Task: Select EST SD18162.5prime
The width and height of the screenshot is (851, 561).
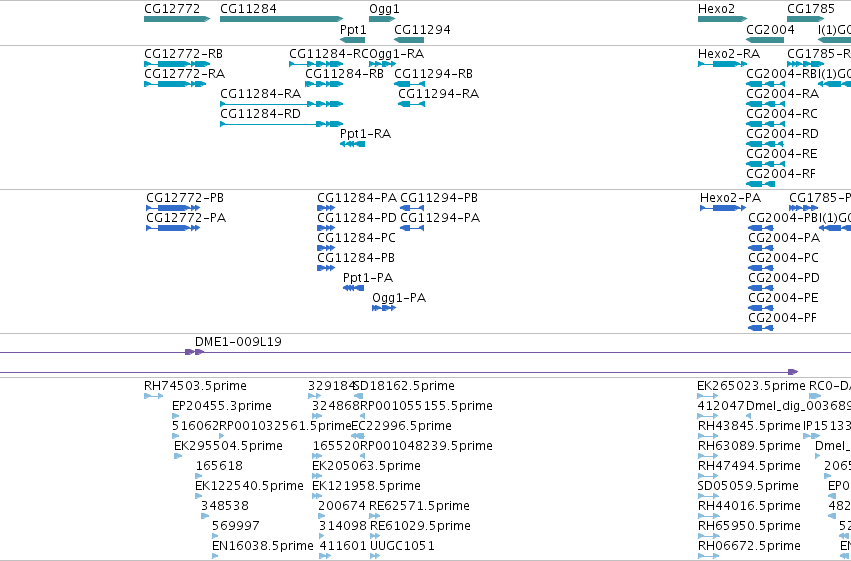Action: (358, 396)
